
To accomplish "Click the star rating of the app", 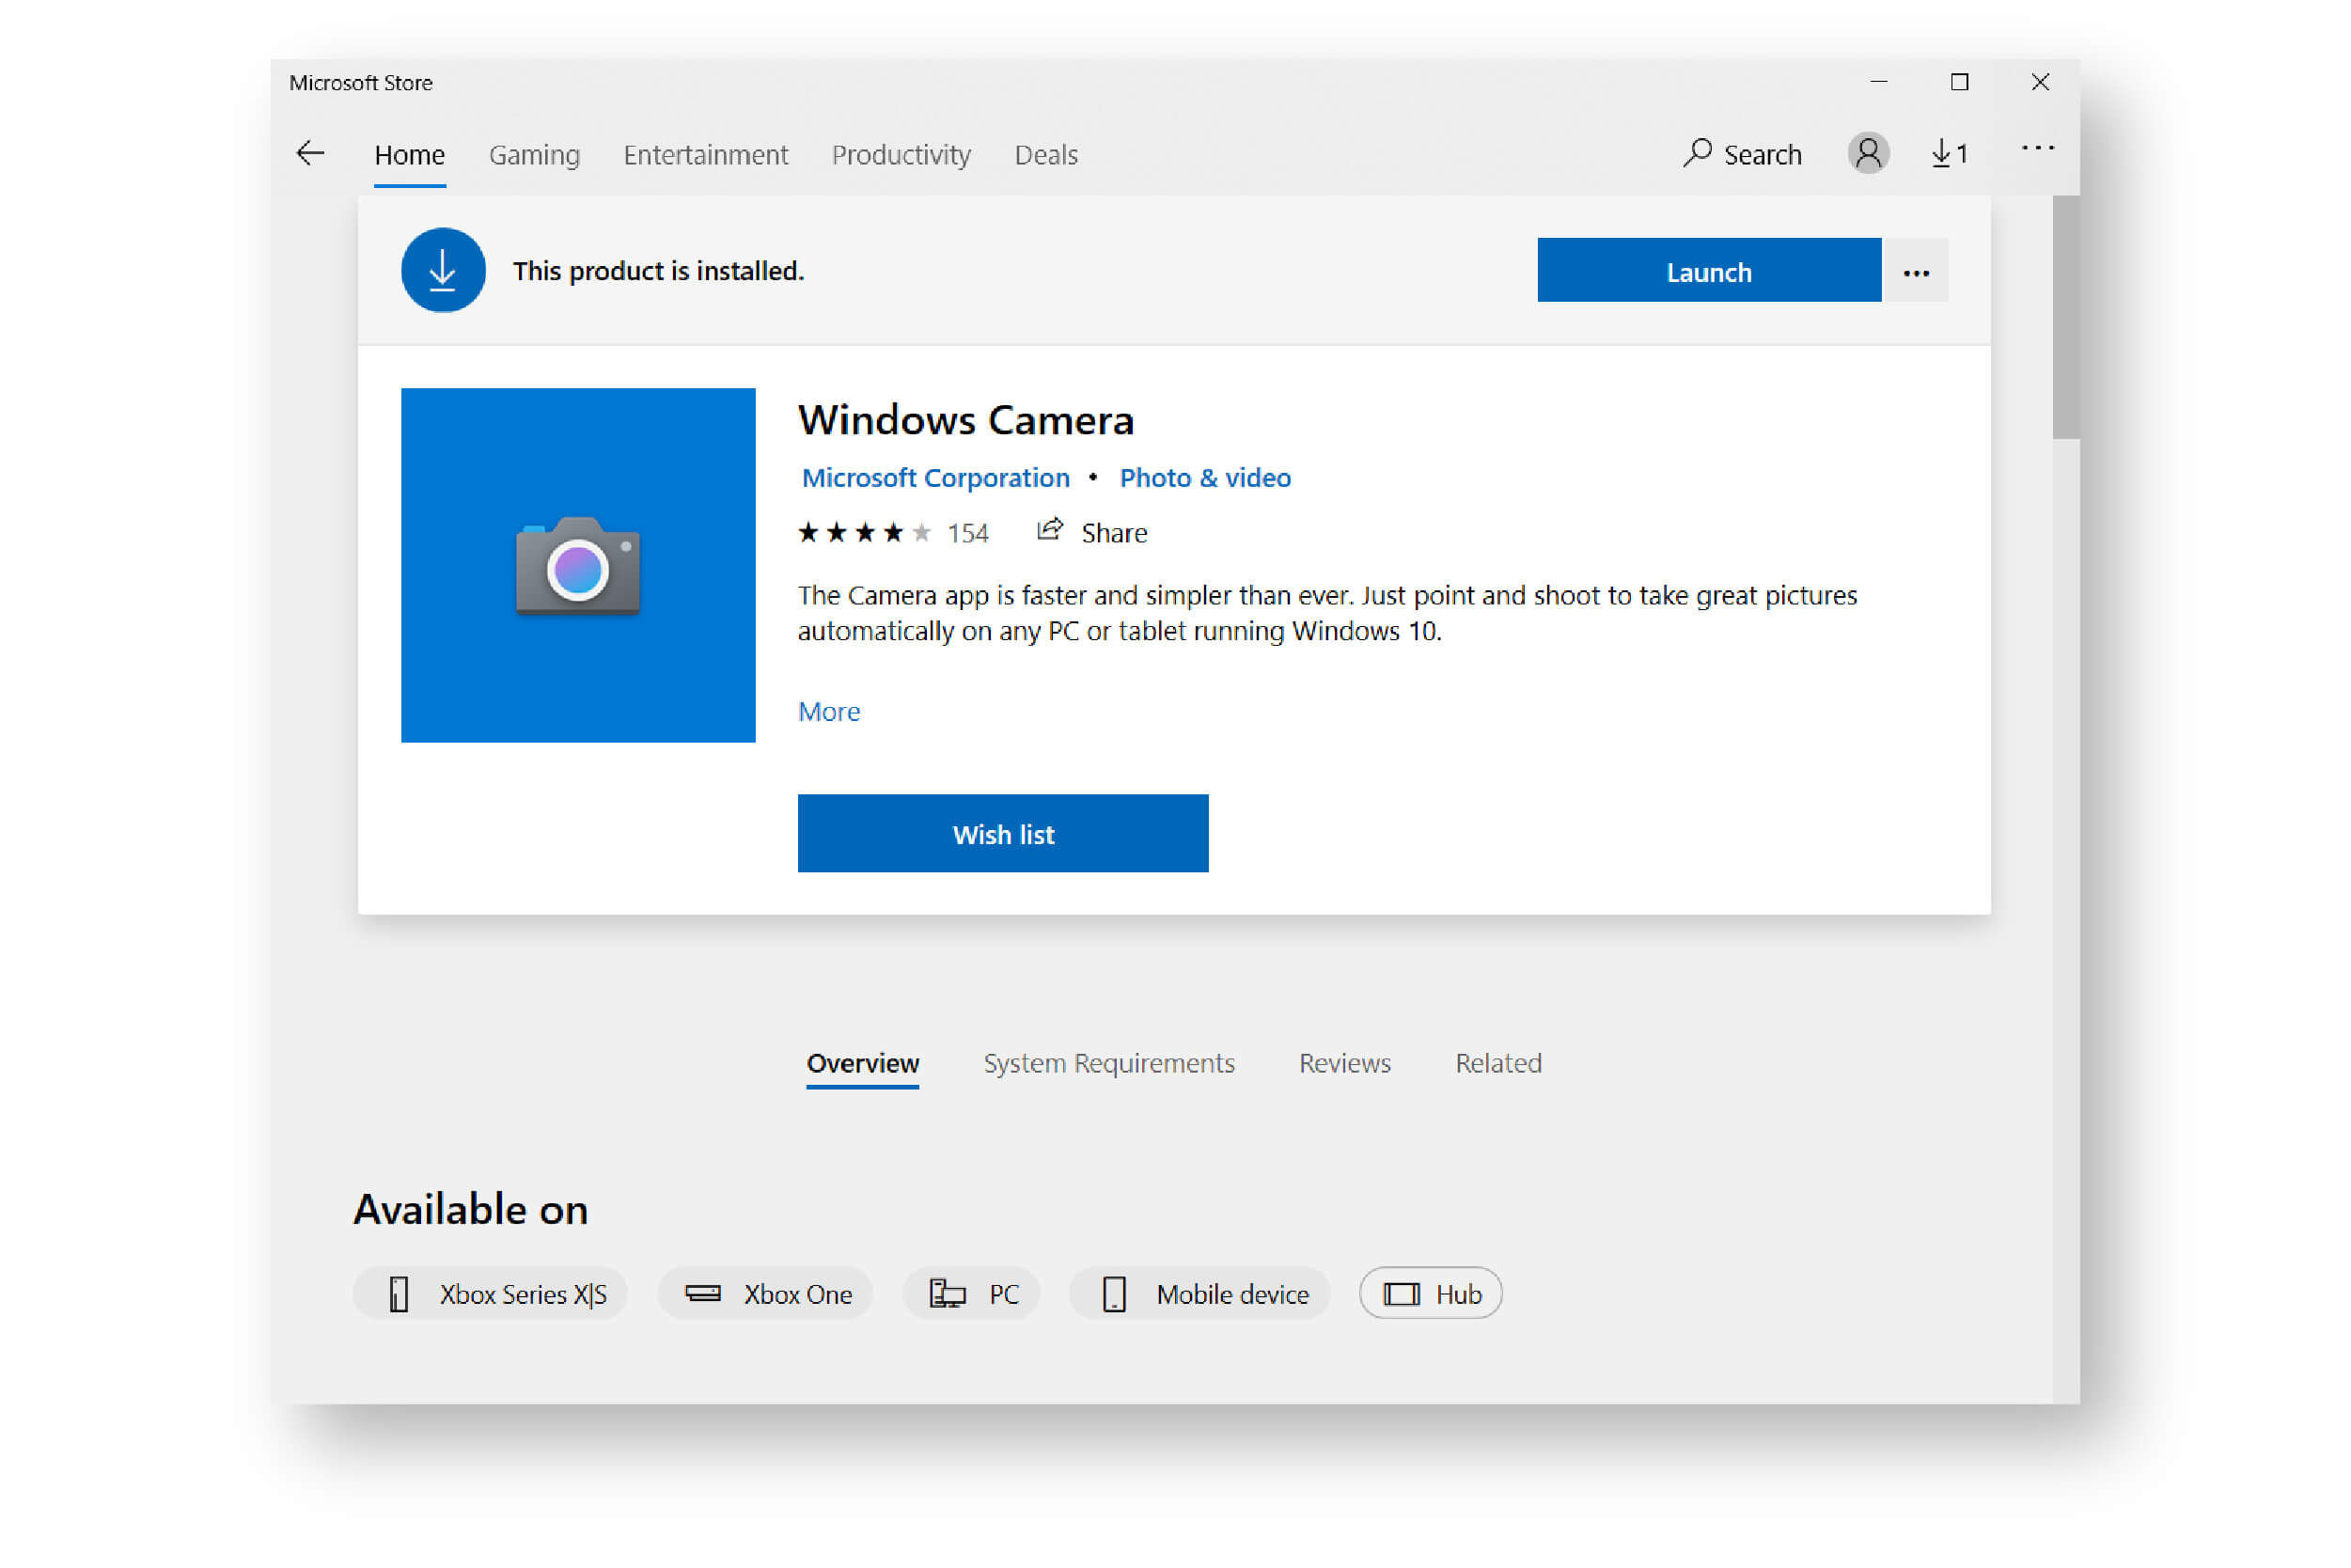I will point(865,533).
